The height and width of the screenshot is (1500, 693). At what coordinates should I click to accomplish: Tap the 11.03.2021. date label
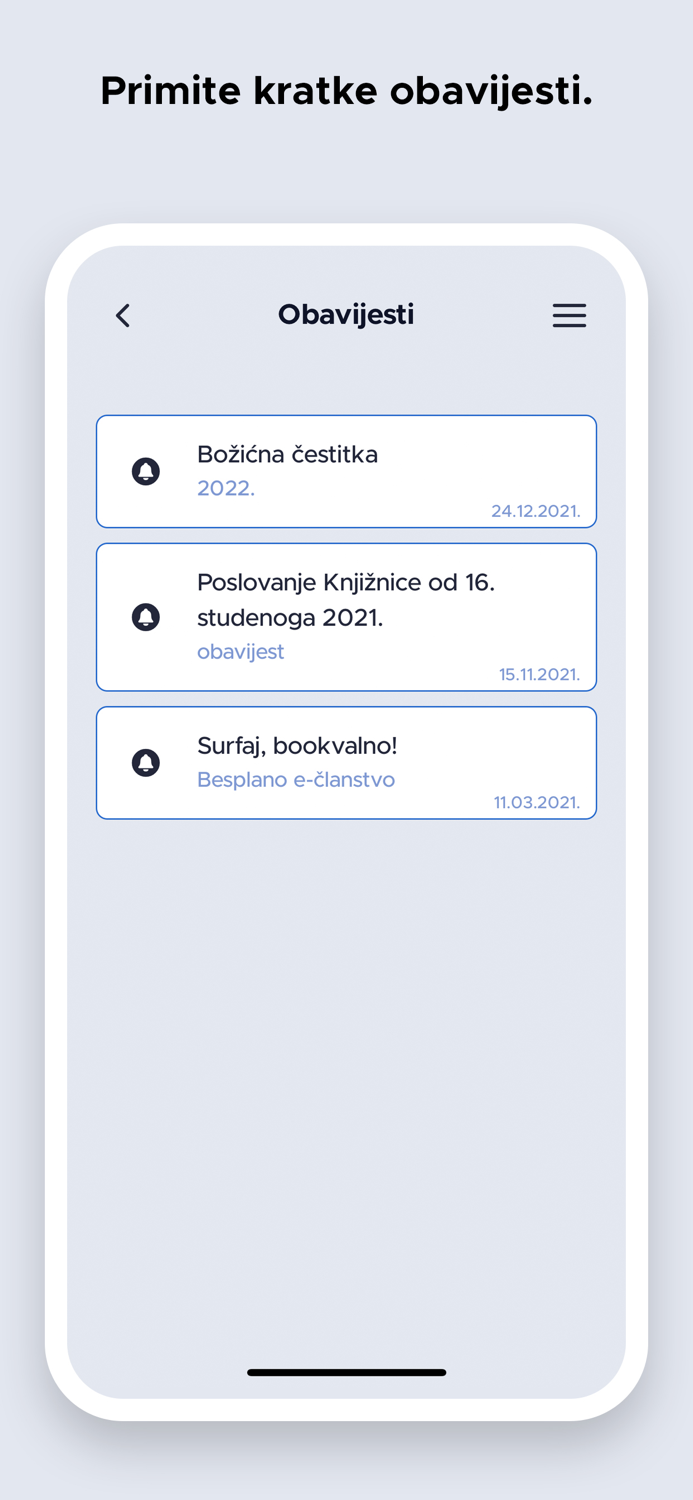click(x=538, y=801)
